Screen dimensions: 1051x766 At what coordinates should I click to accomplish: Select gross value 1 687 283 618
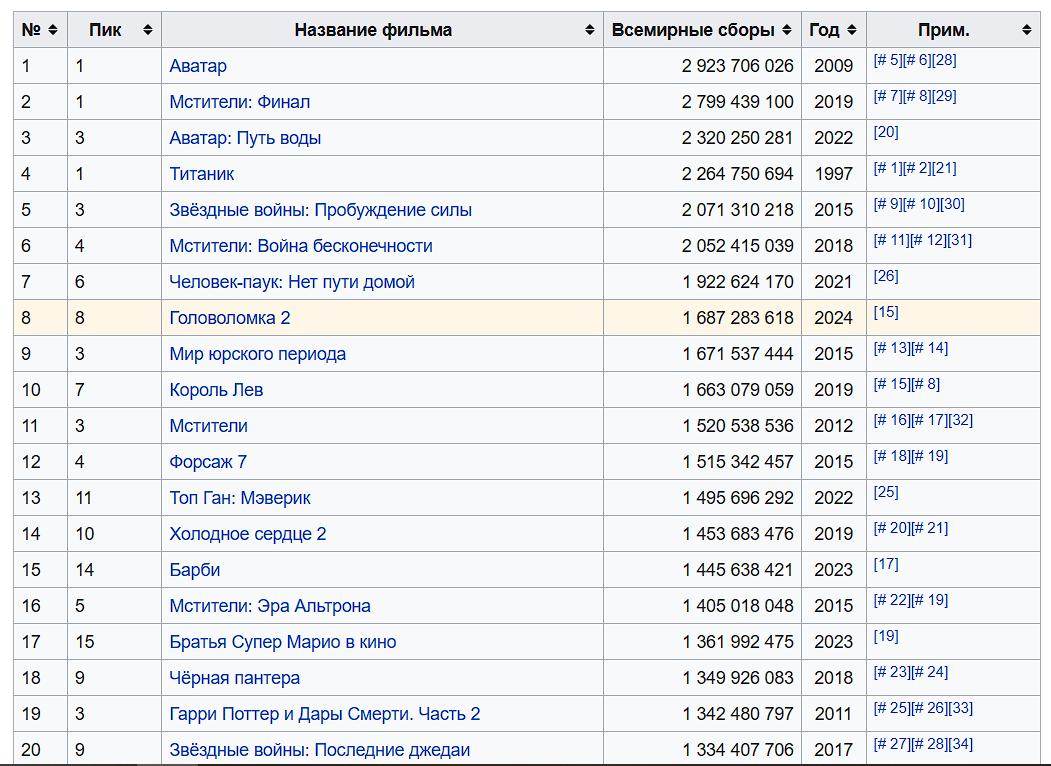tap(738, 318)
